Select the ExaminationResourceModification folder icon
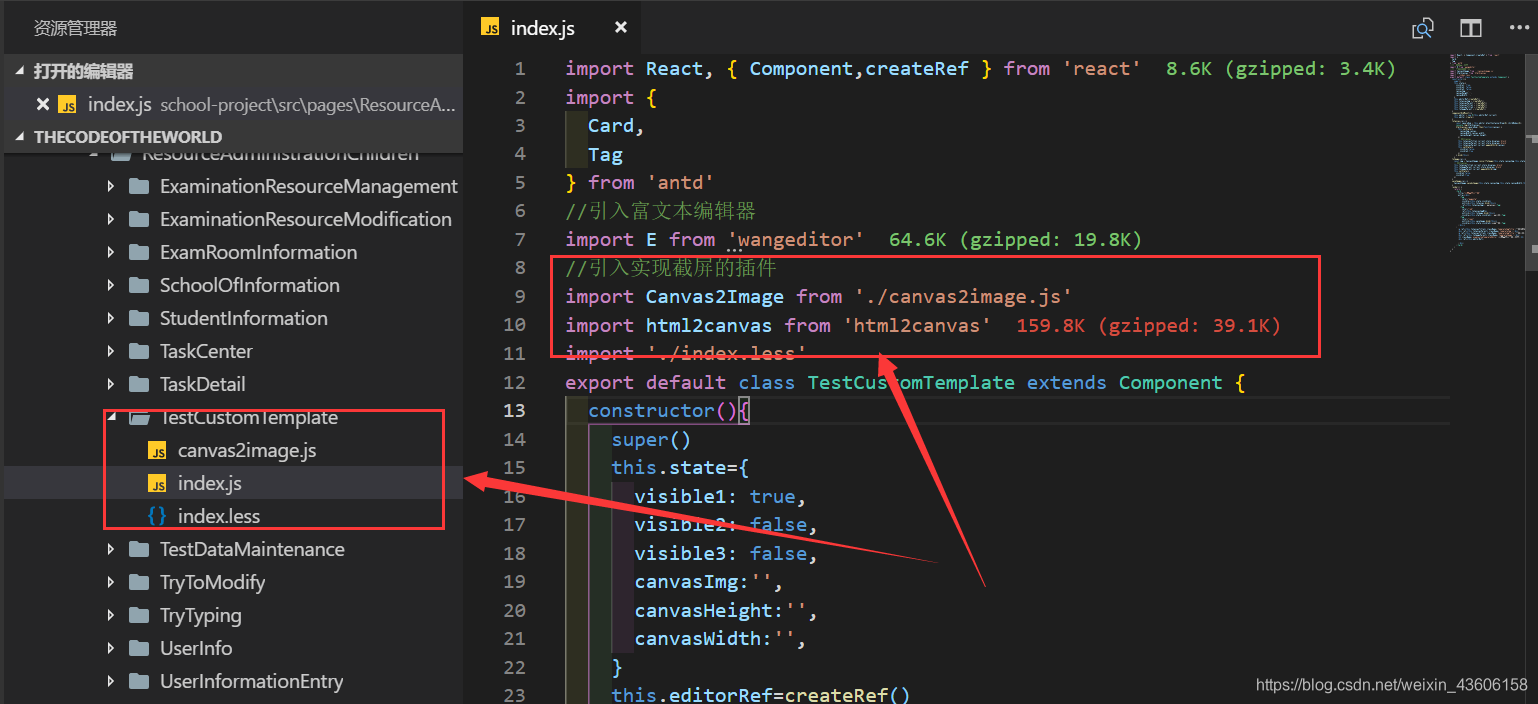This screenshot has height=704, width=1538. click(139, 219)
